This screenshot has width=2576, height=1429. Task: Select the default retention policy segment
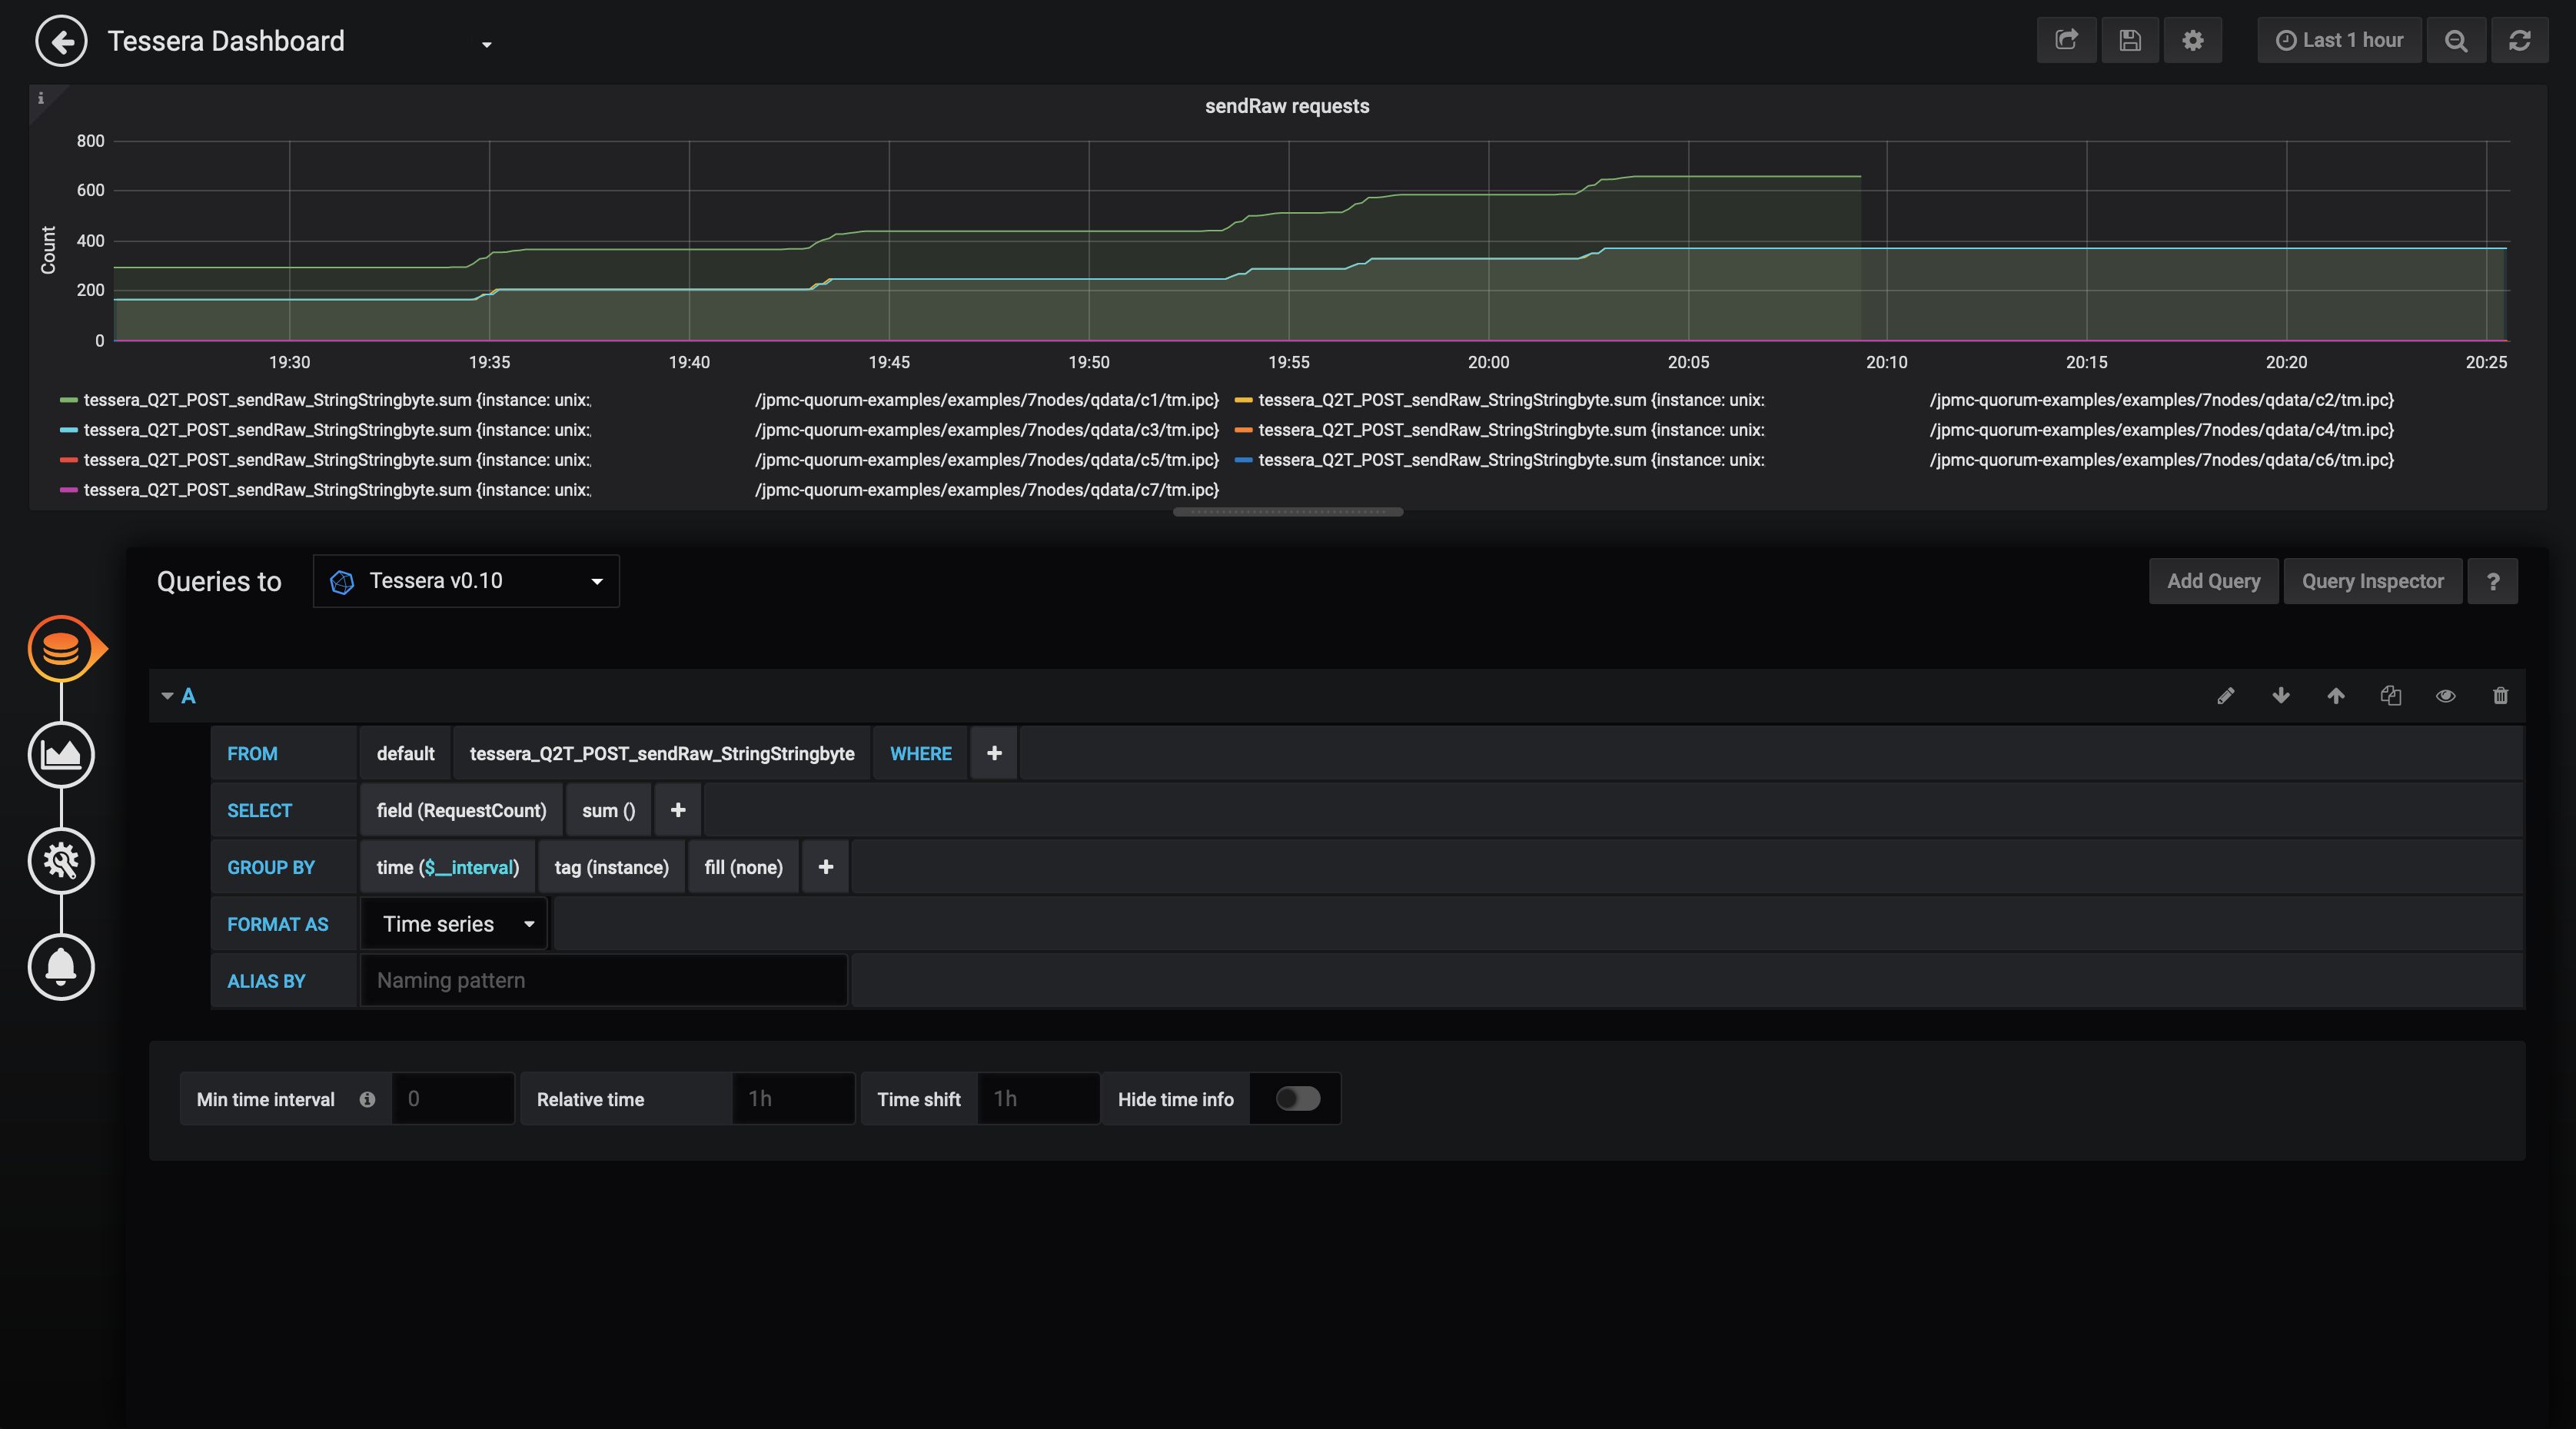pos(405,754)
